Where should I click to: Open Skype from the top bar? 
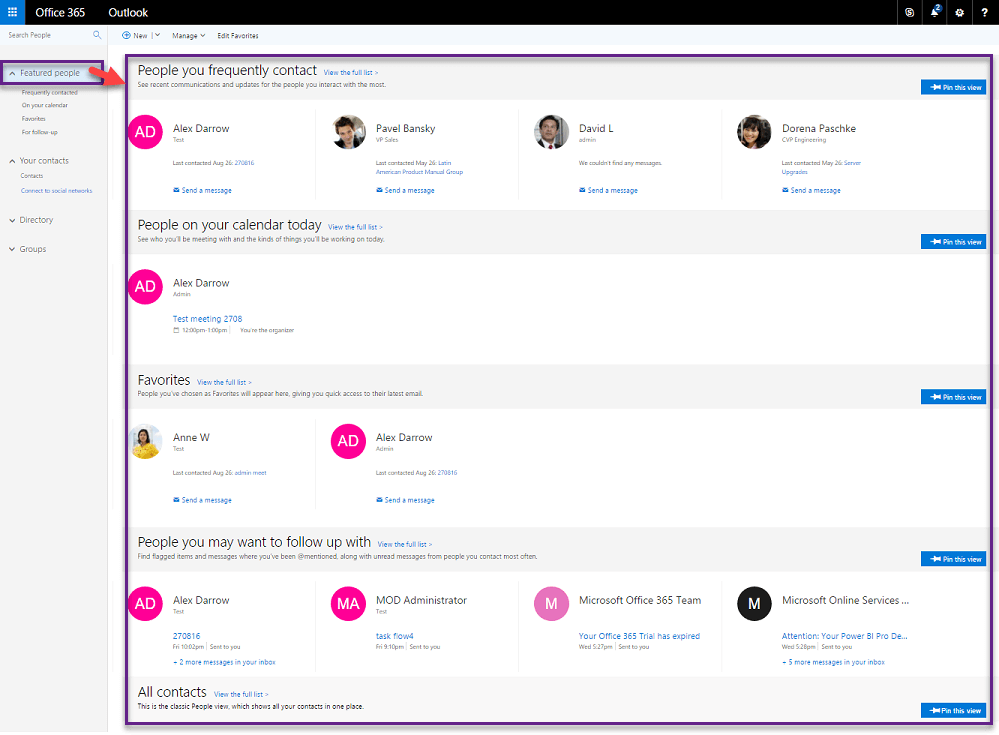pos(909,12)
